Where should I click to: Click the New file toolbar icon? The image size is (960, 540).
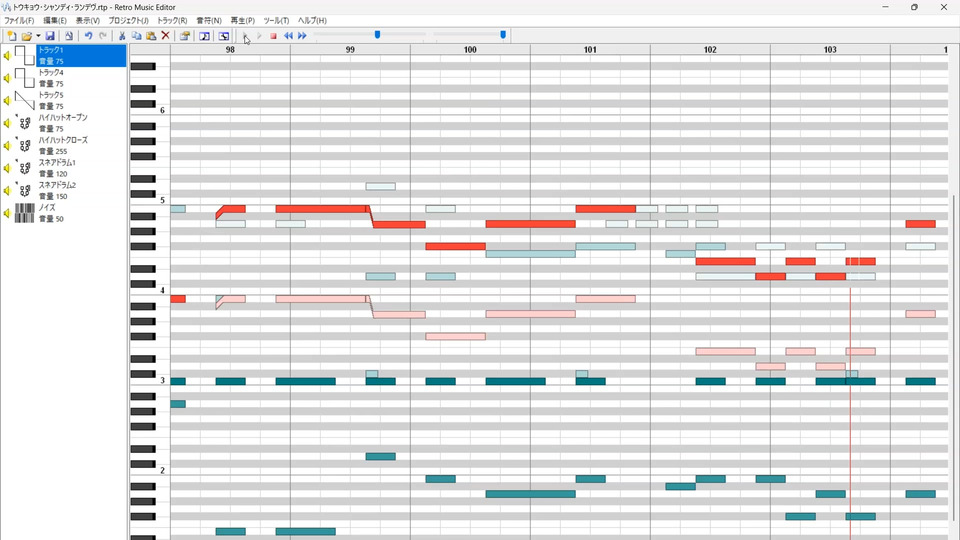click(12, 36)
